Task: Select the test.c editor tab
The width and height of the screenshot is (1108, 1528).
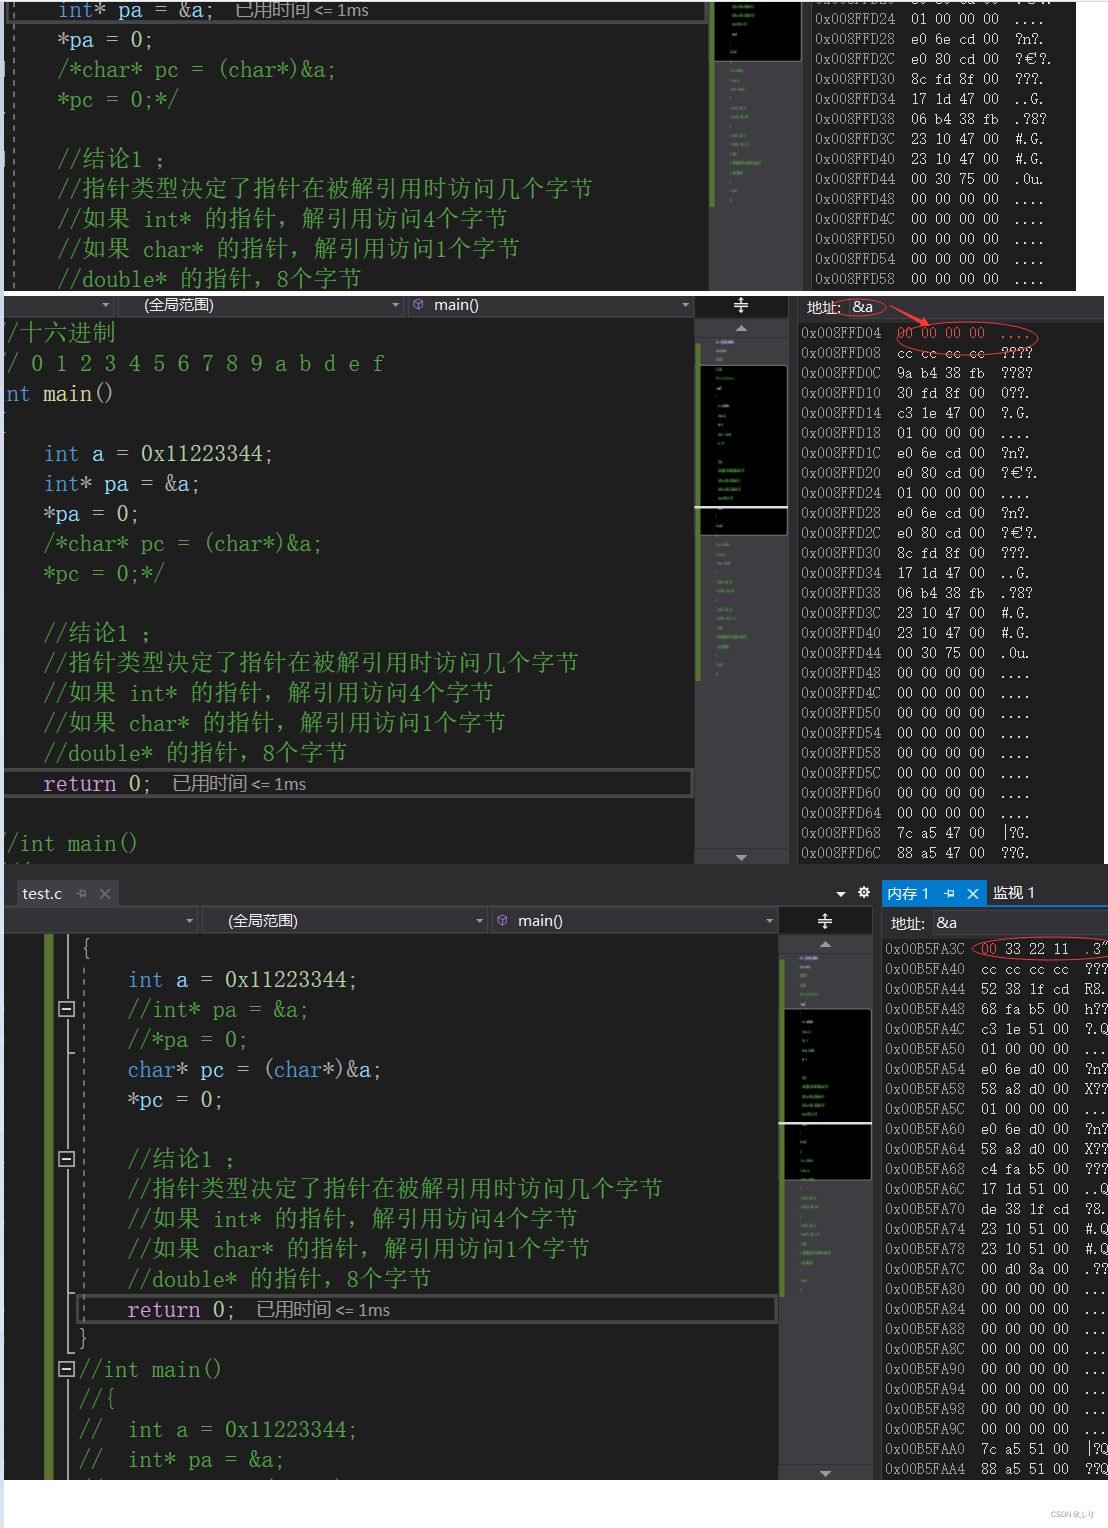Action: [x=42, y=893]
